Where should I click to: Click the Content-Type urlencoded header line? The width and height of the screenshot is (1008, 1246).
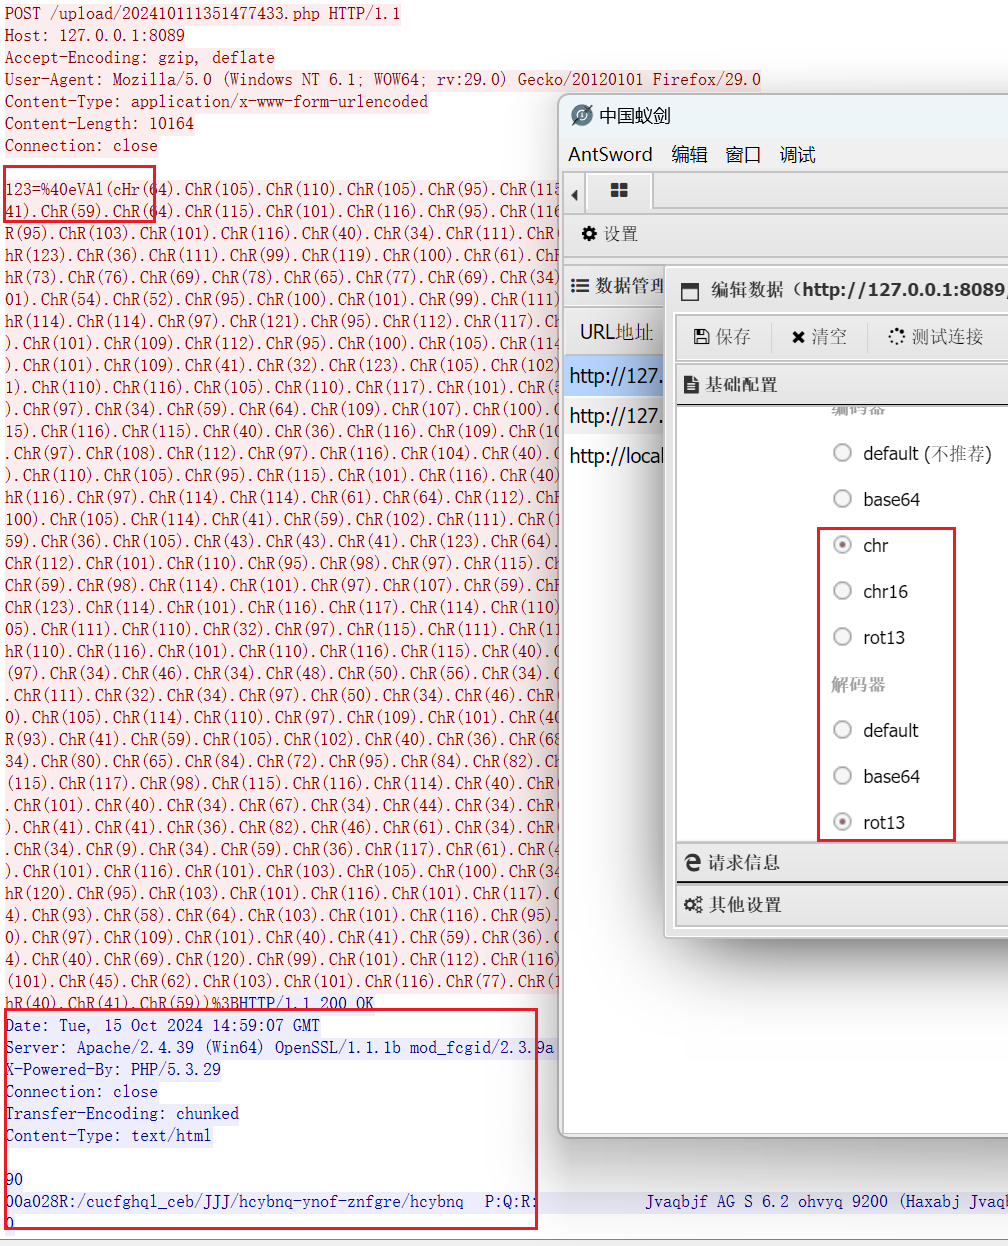click(216, 101)
